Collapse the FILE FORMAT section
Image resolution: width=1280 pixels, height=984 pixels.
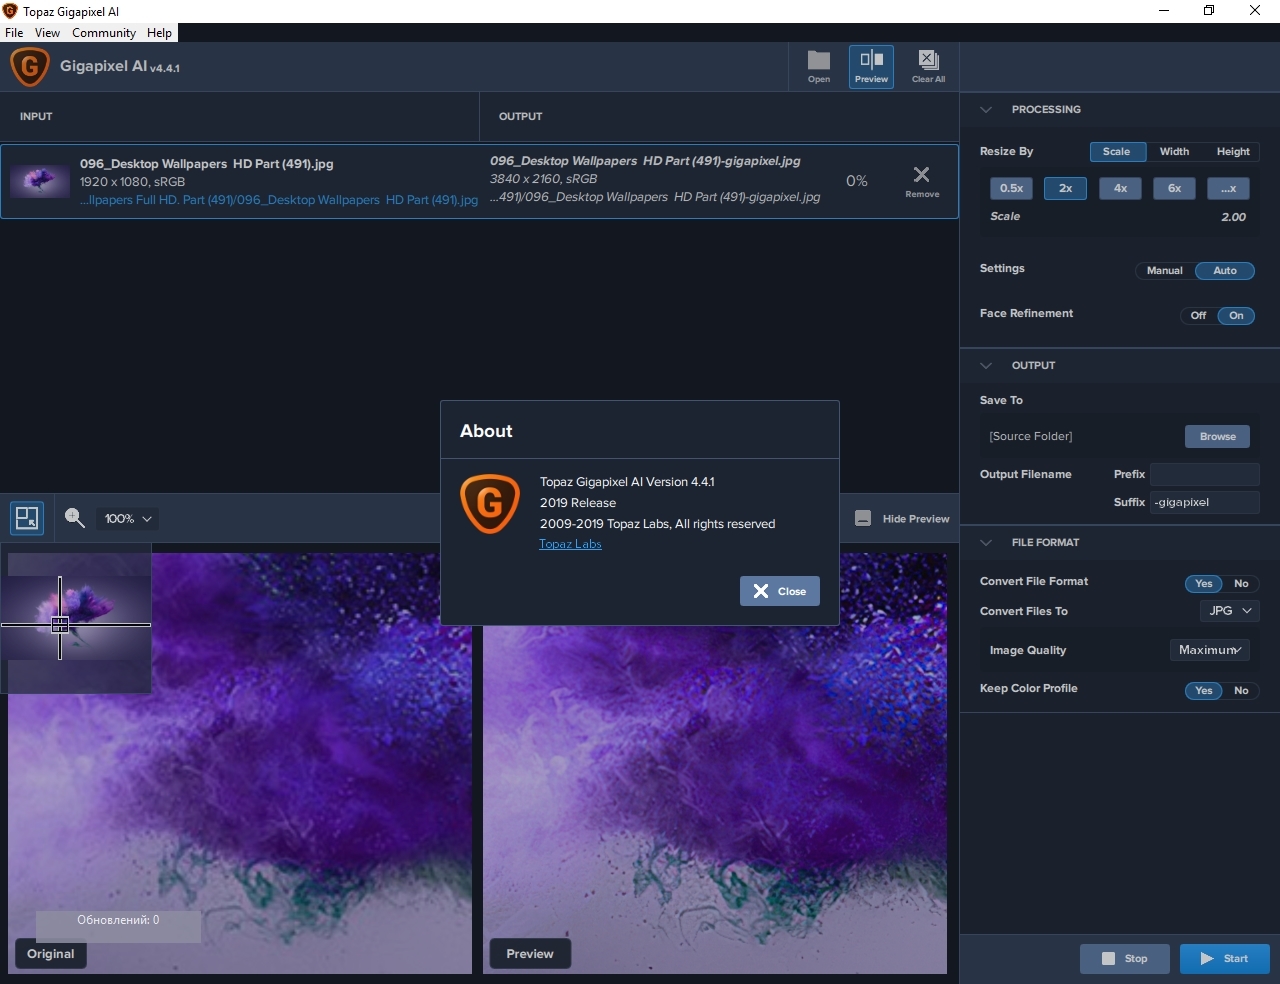tap(986, 543)
